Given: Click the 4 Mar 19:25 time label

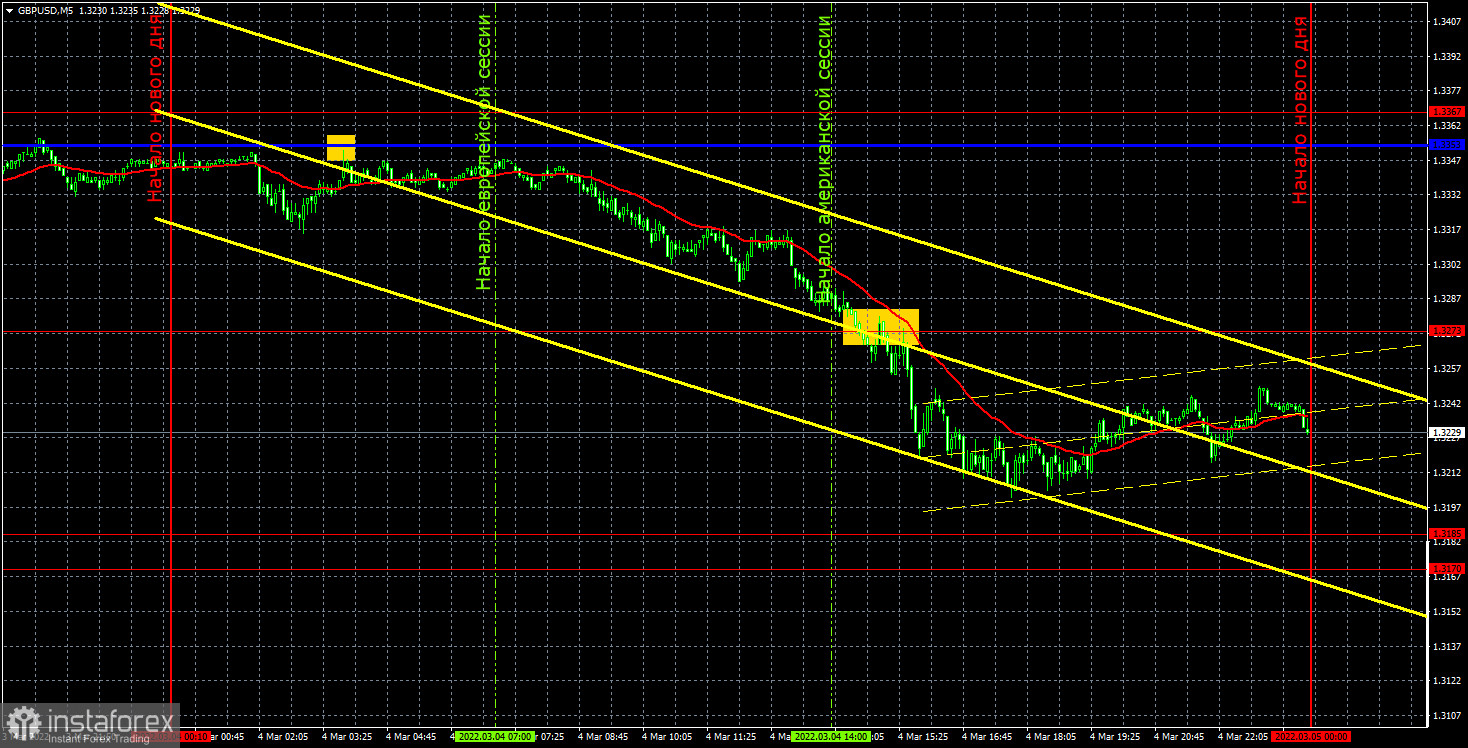Looking at the screenshot, I should click(1115, 736).
